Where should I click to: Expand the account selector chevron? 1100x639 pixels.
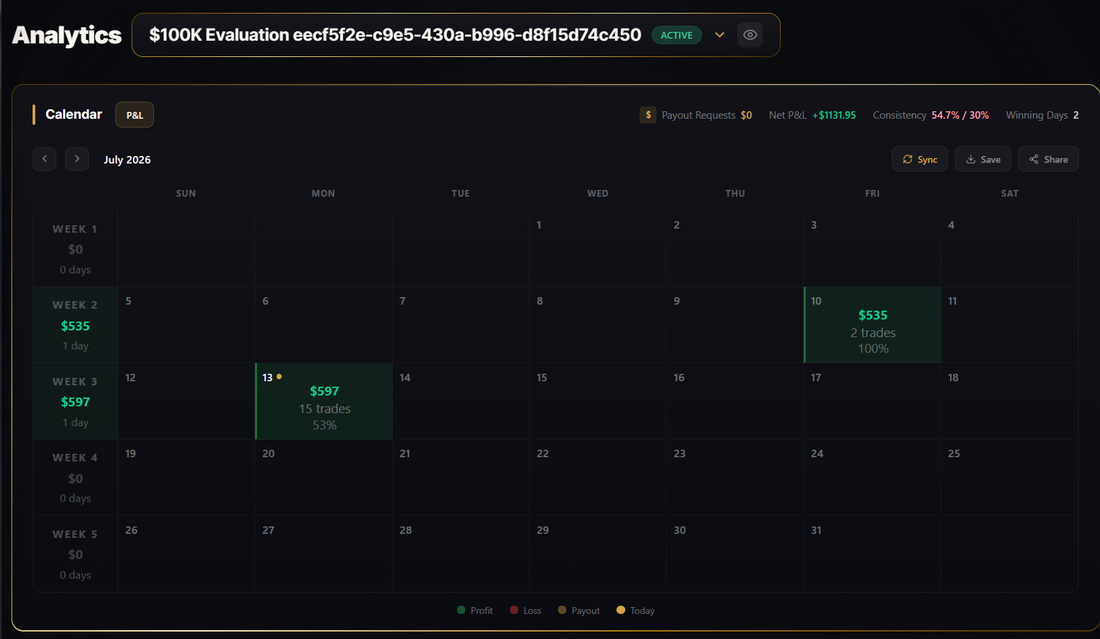[x=719, y=35]
